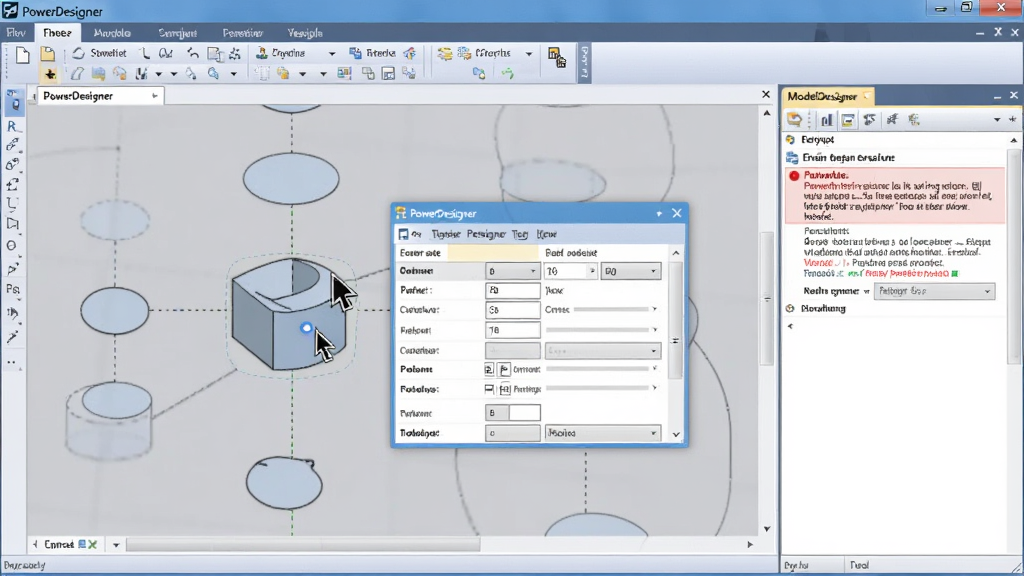The width and height of the screenshot is (1024, 576).
Task: Toggle the second icon button in the Polomt row
Action: [x=504, y=370]
